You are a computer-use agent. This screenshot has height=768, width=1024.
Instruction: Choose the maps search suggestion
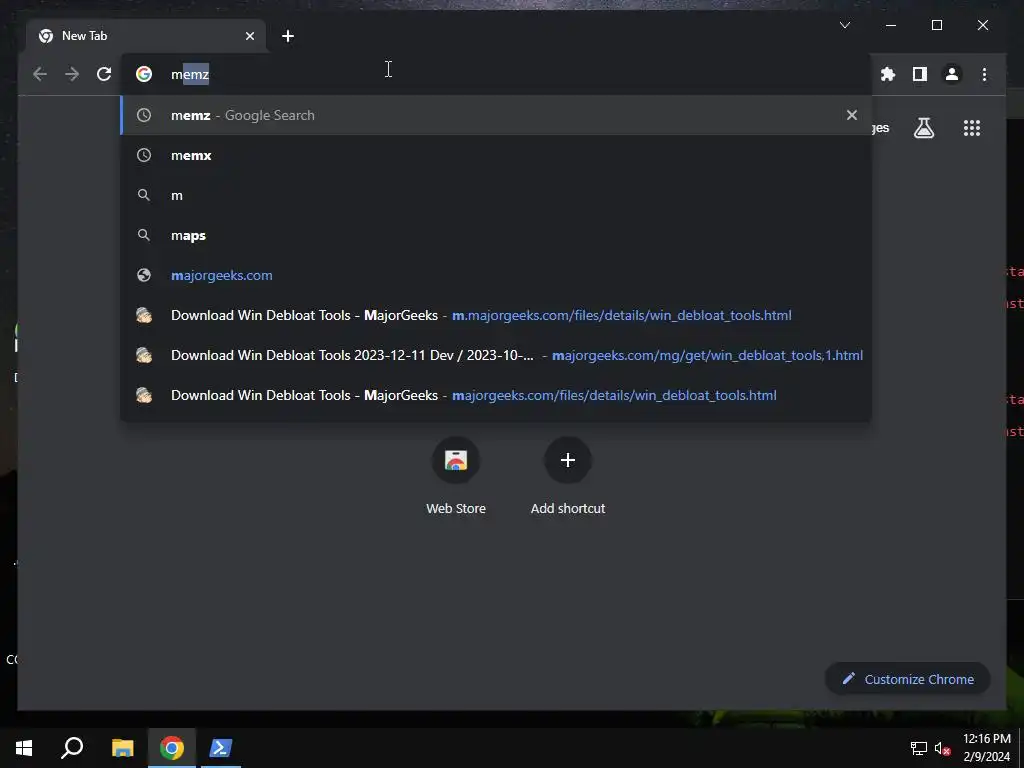tap(496, 235)
